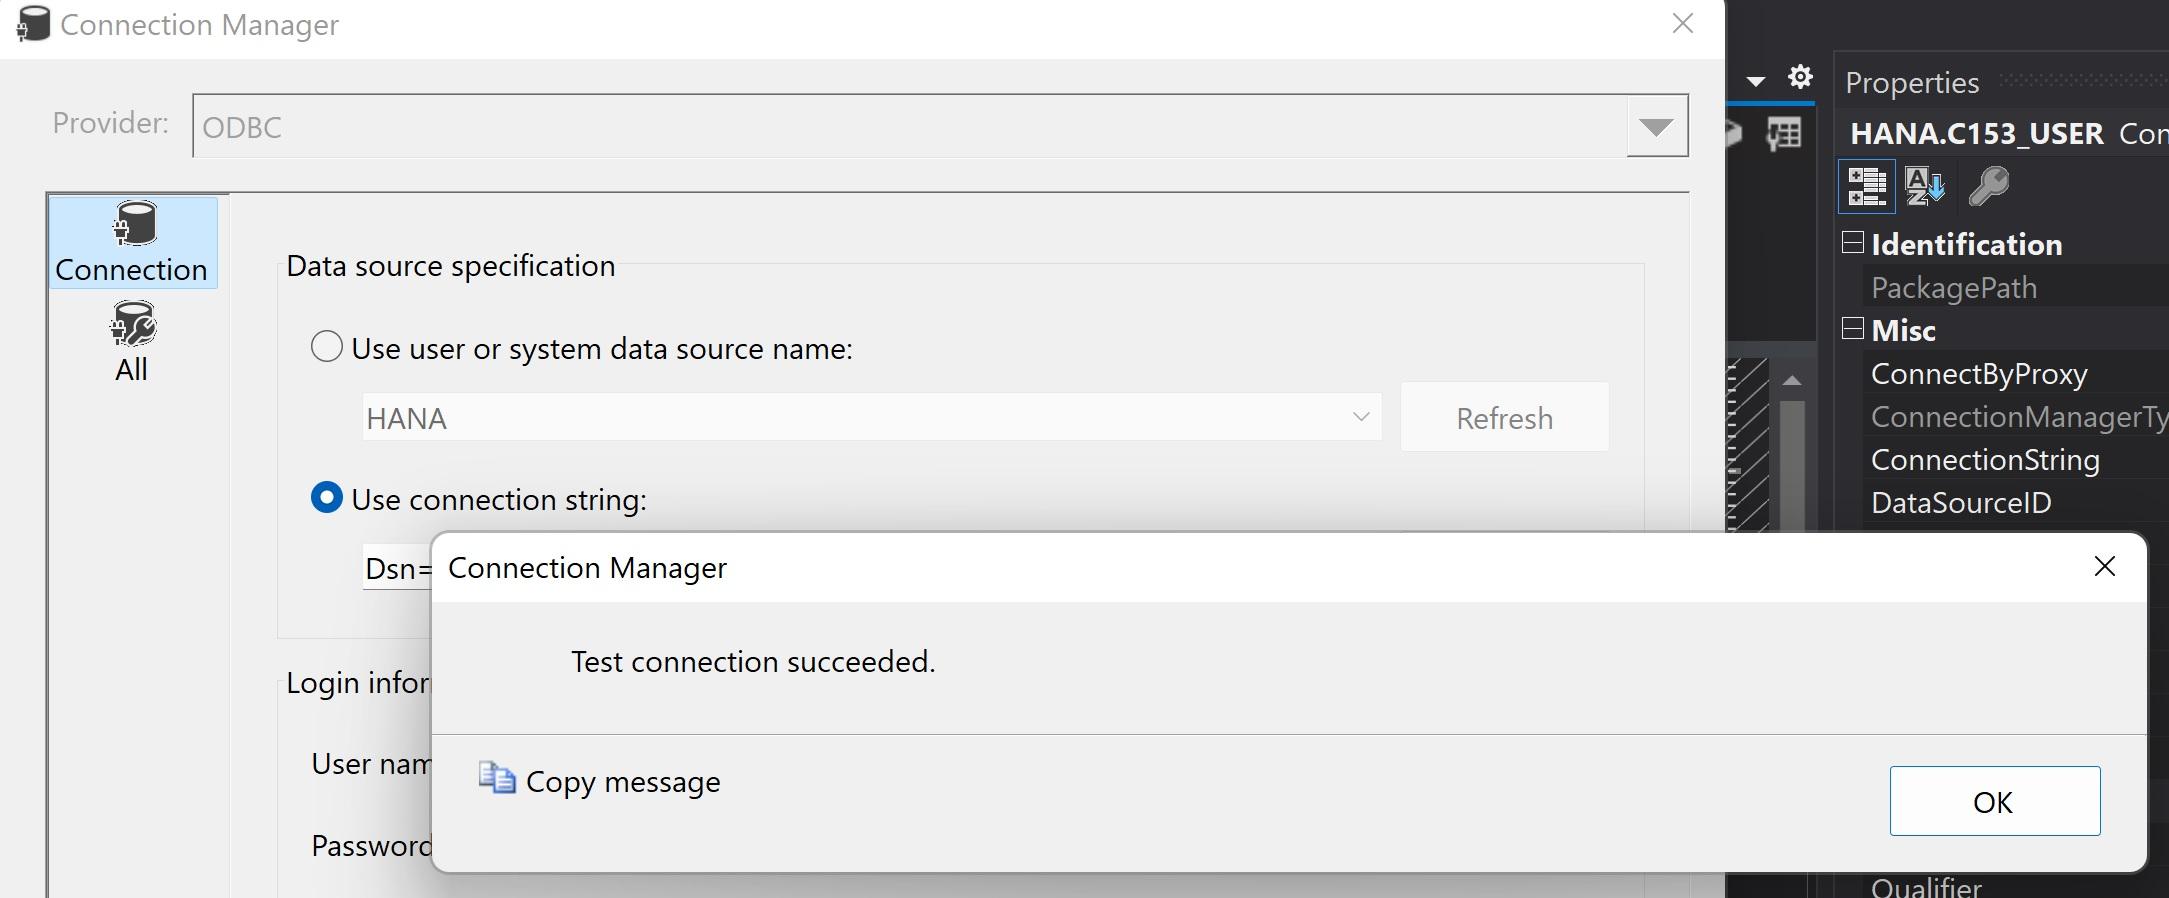Show properties in Categorized view

click(1866, 186)
